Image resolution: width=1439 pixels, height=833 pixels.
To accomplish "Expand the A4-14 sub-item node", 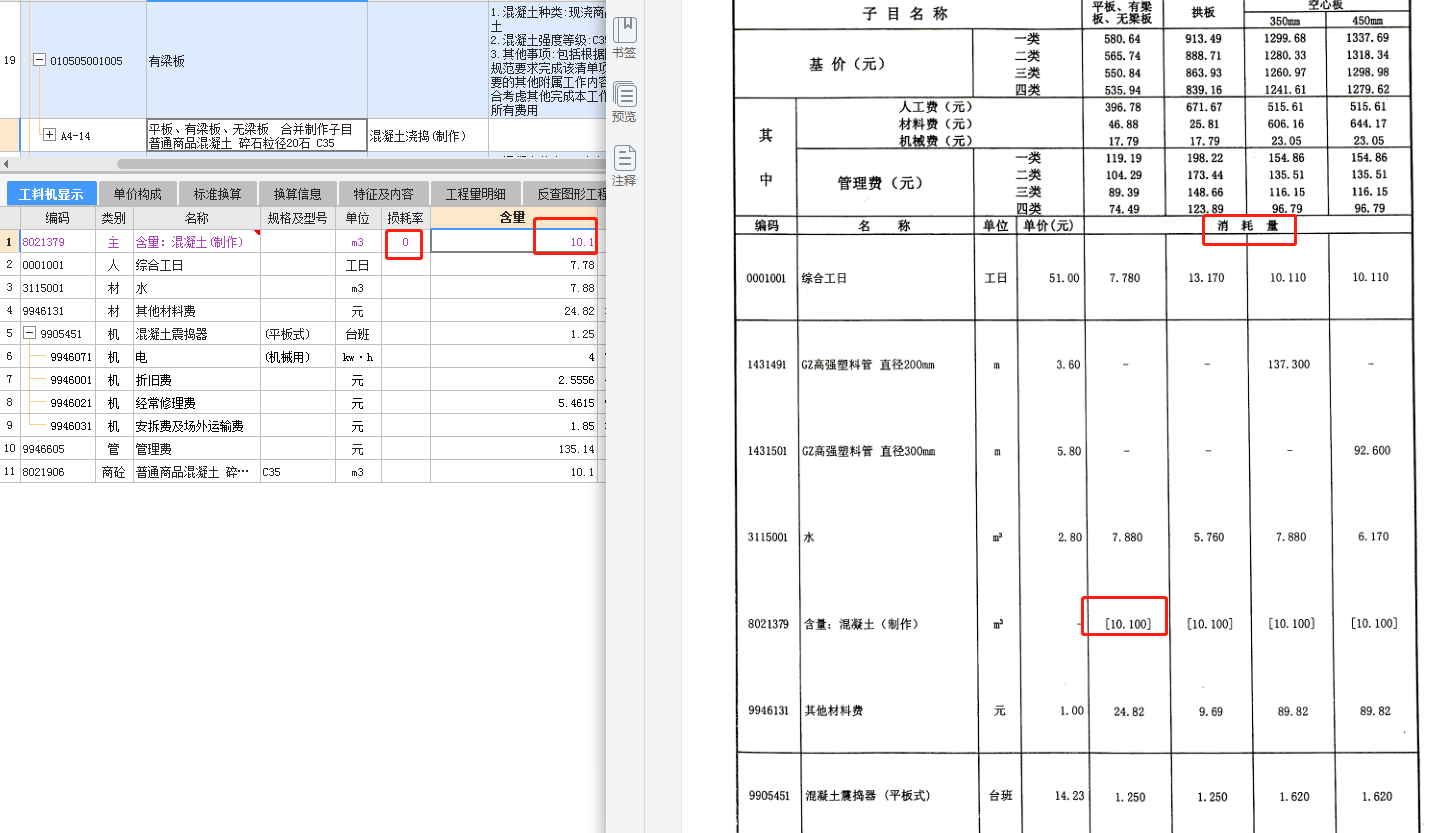I will pyautogui.click(x=50, y=135).
